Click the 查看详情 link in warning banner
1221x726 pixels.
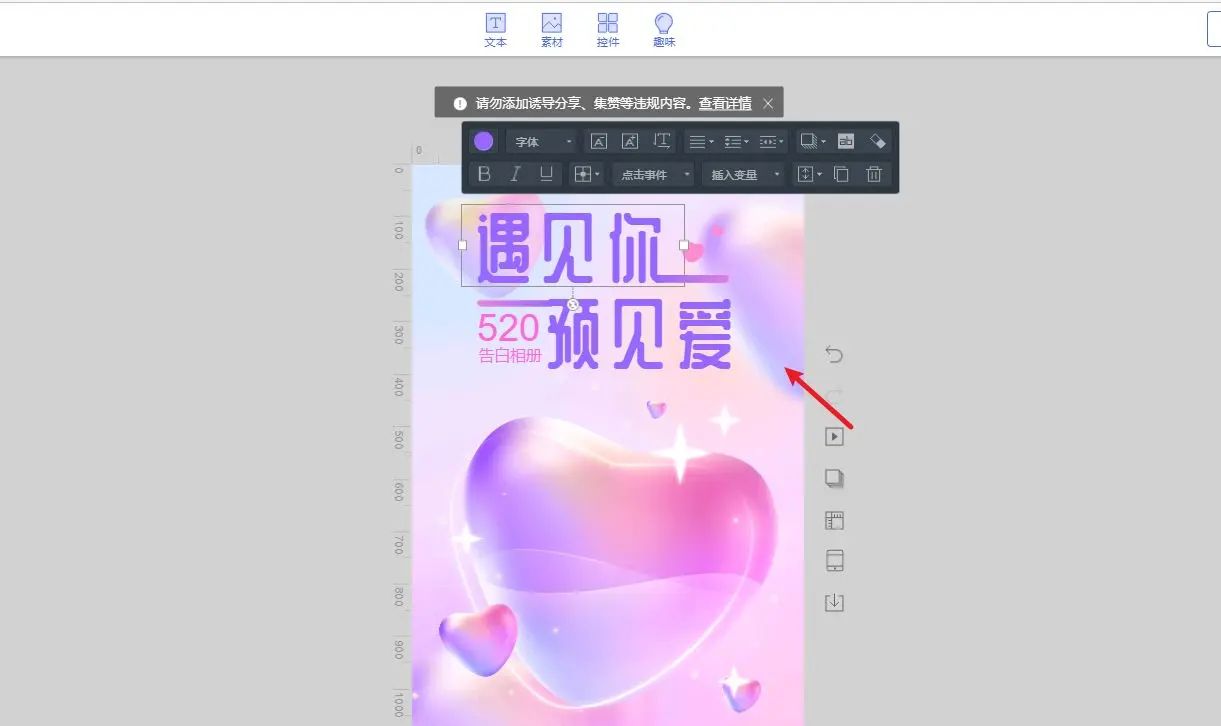[x=723, y=103]
